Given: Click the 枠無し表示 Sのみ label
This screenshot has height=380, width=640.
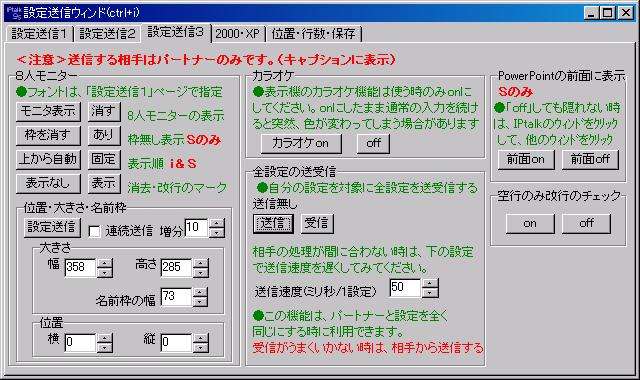Looking at the screenshot, I should click(x=174, y=140).
